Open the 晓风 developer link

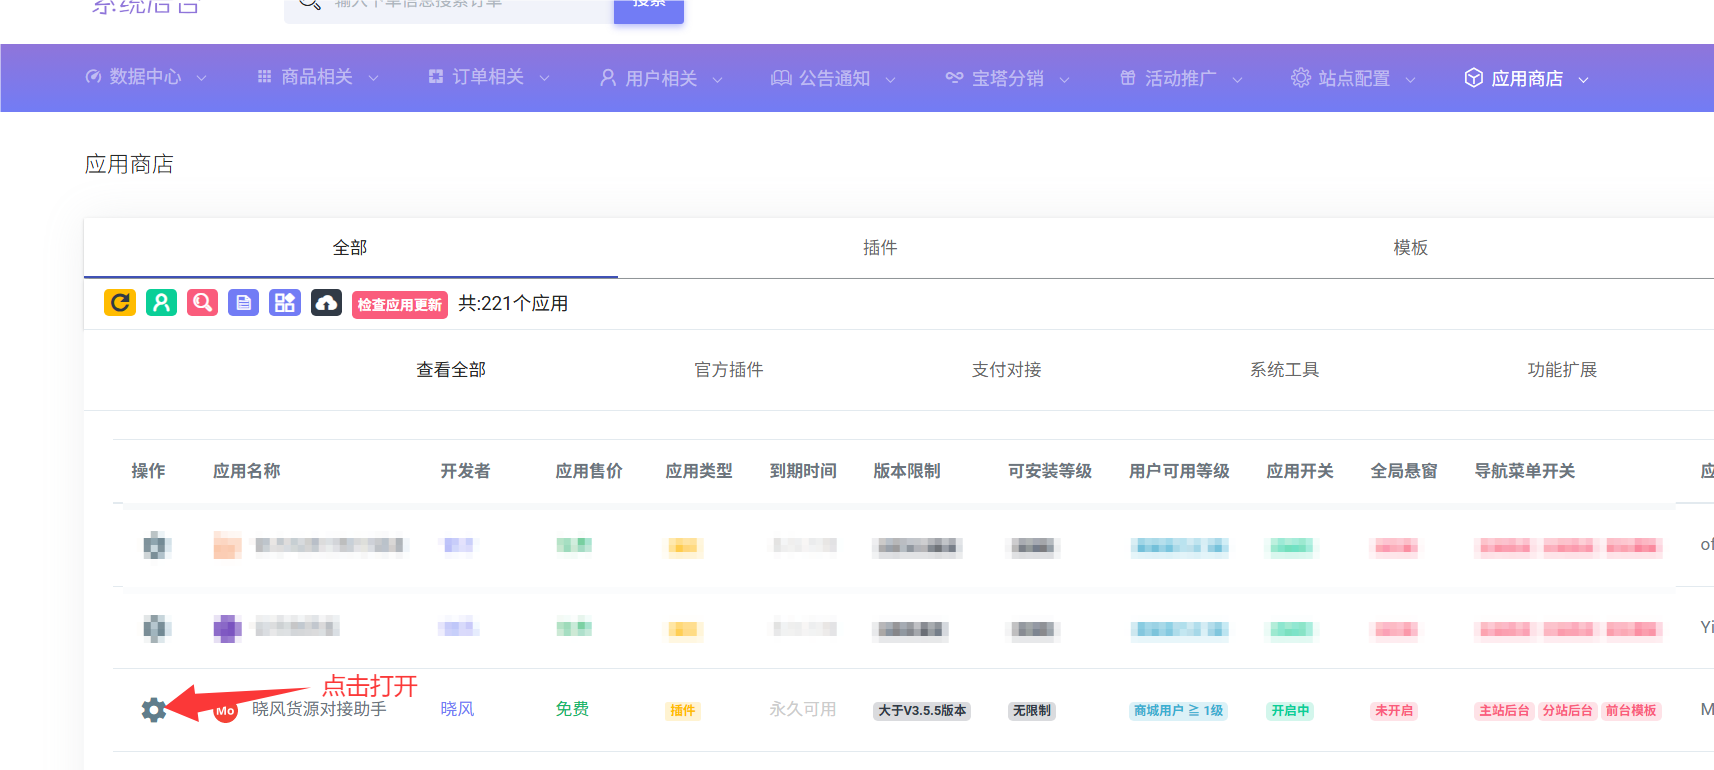click(457, 709)
